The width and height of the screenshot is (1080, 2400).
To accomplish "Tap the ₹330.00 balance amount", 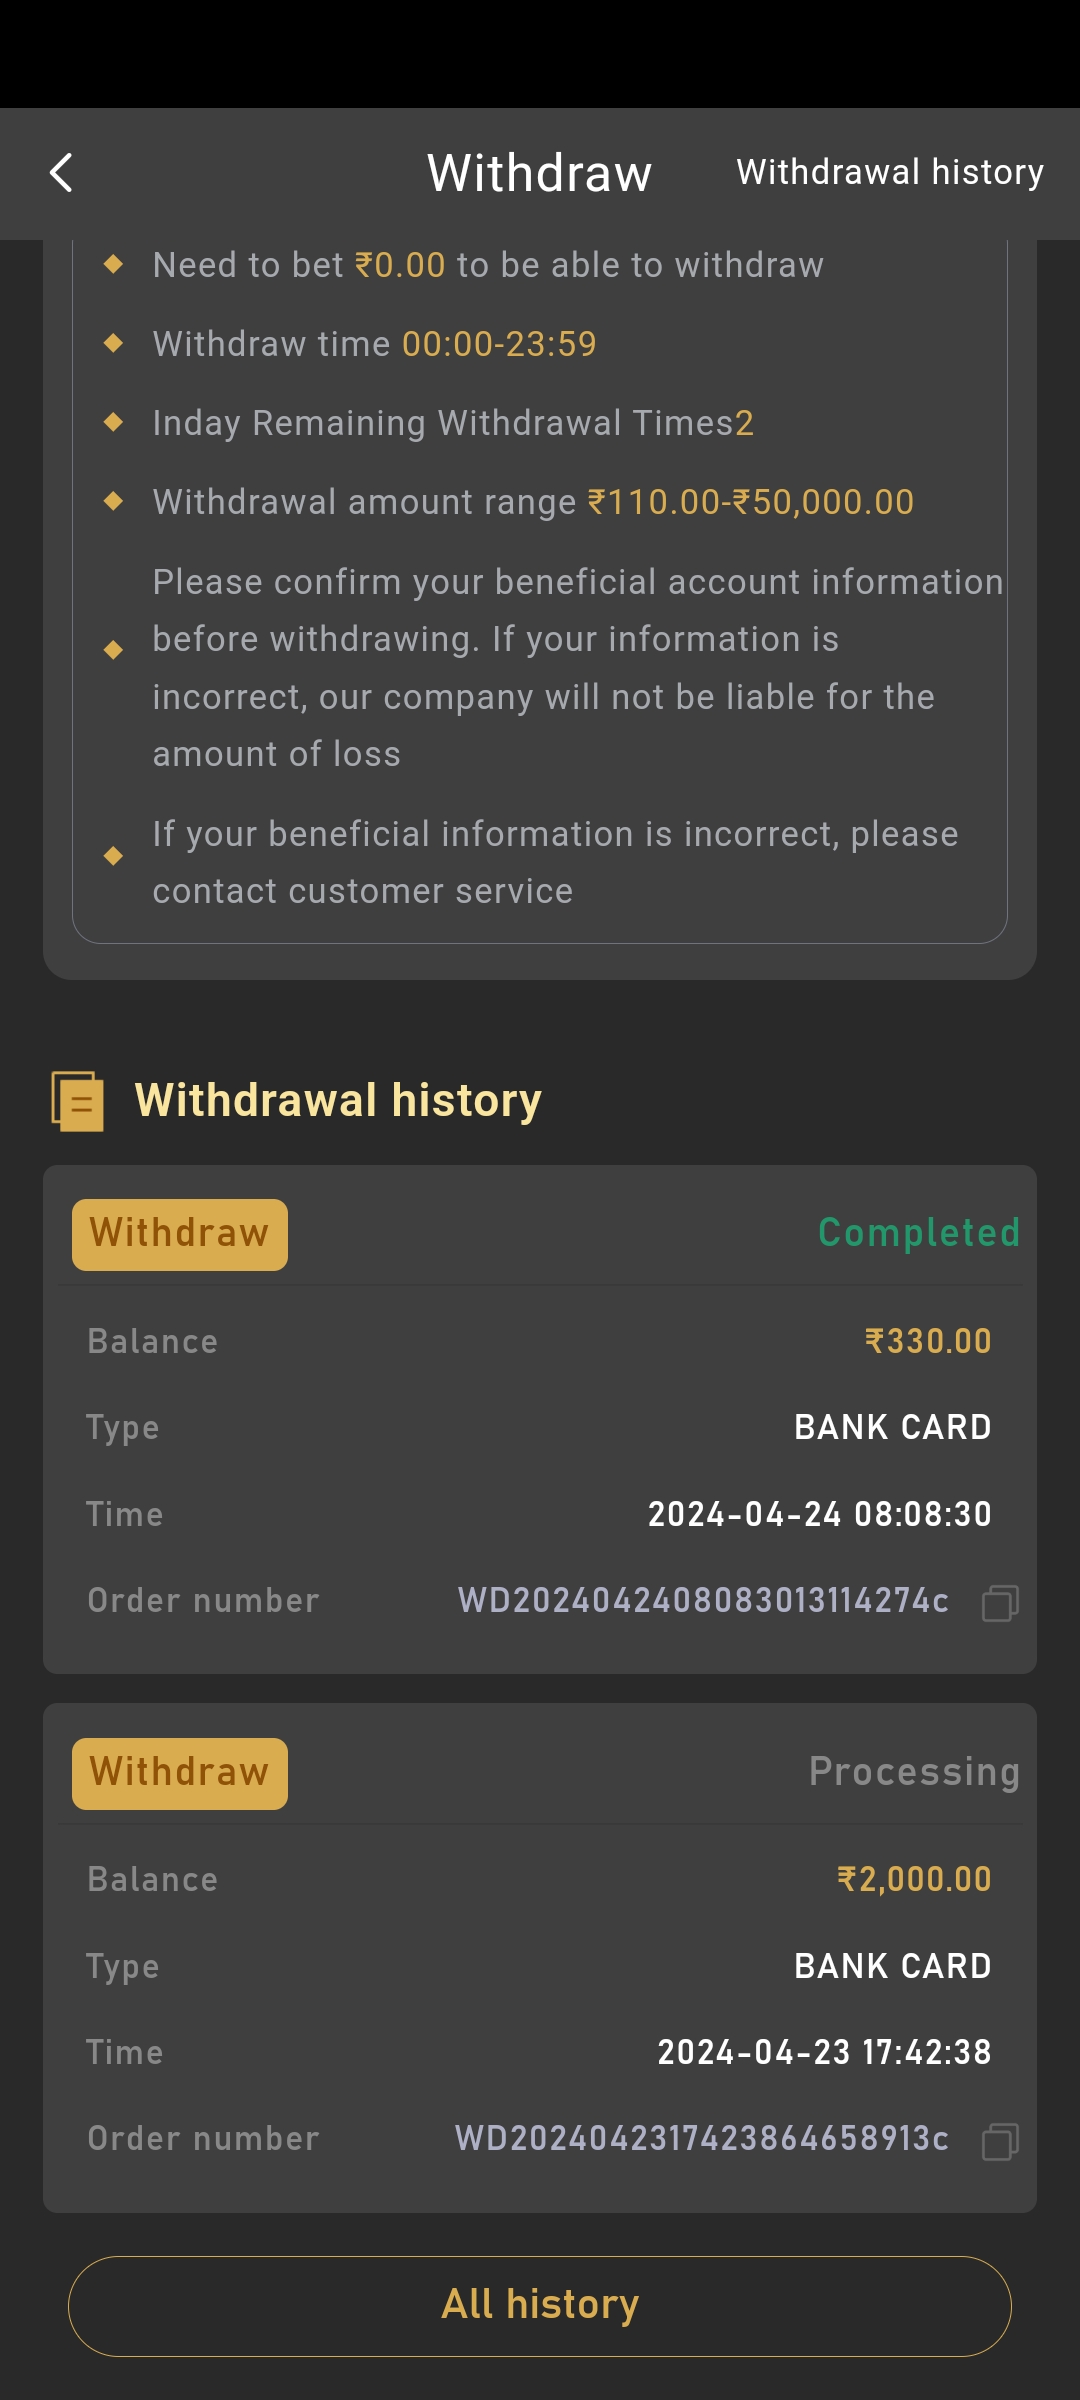I will click(x=928, y=1341).
